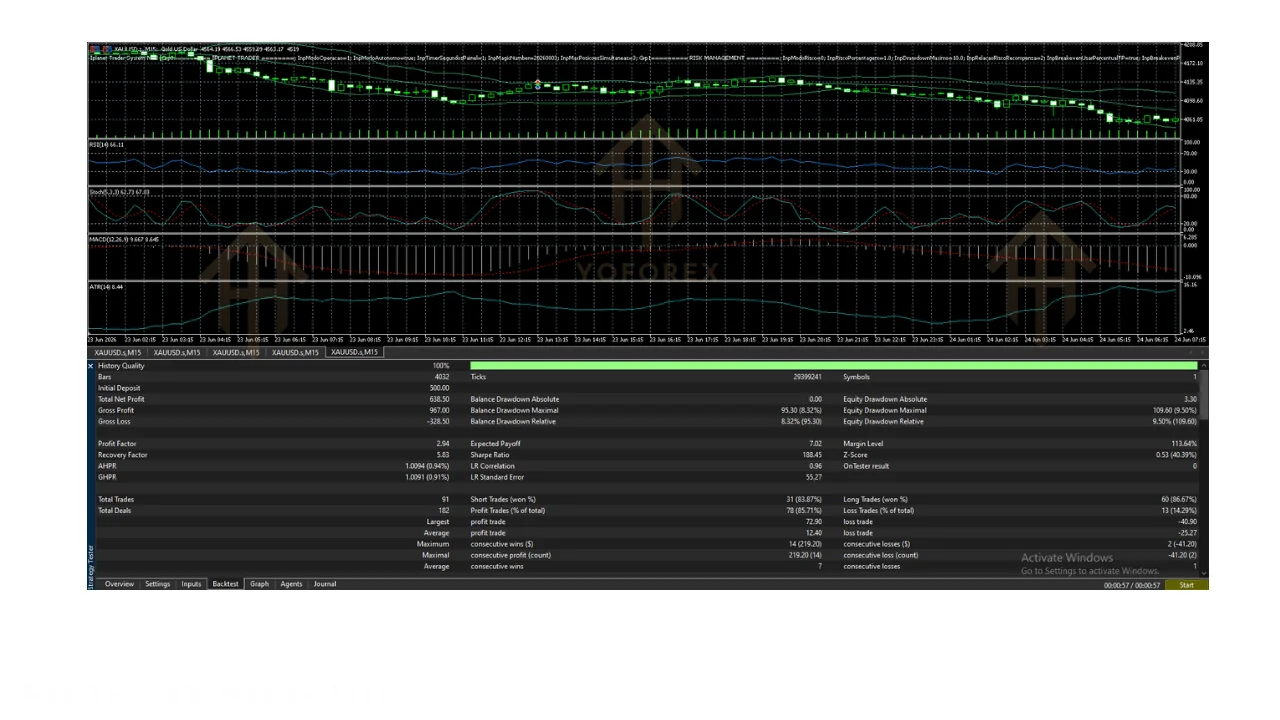The image size is (1280, 720).
Task: Select Sharpe Ratio value 188.45
Action: (811, 455)
